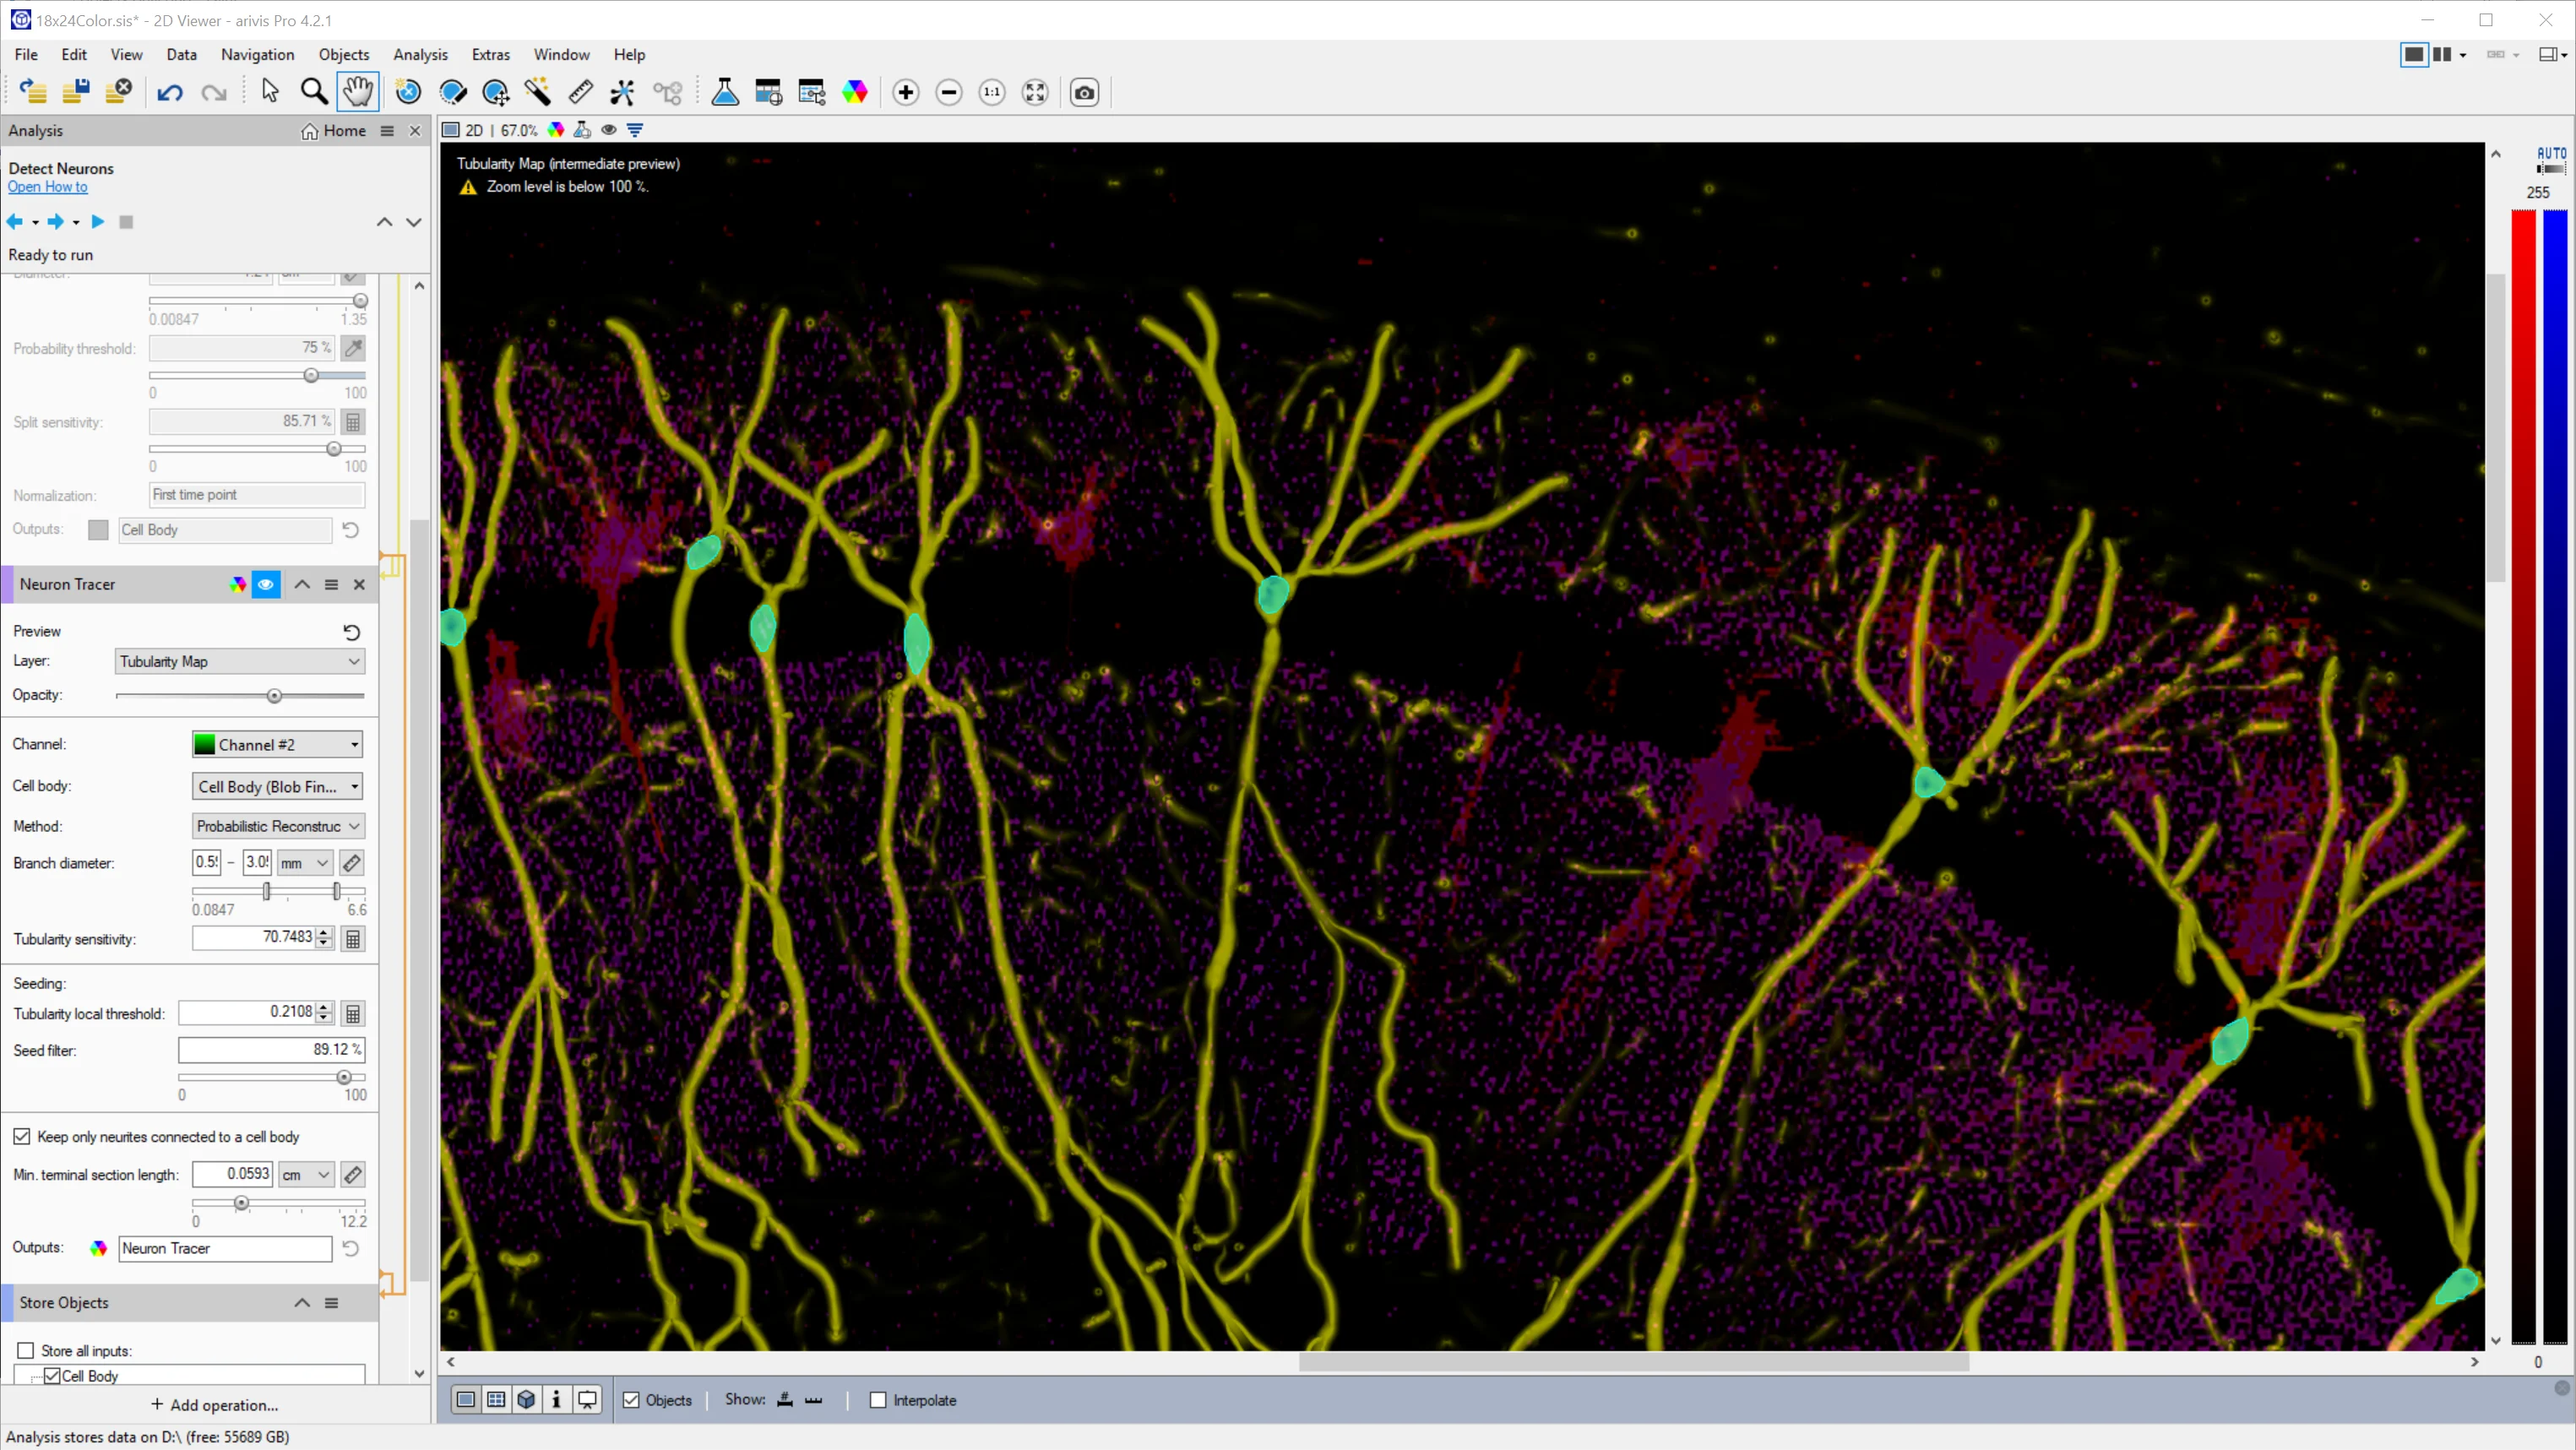Screen dimensions: 2576x1450
Task: Enable the Interpolate checkbox
Action: pyautogui.click(x=878, y=1399)
